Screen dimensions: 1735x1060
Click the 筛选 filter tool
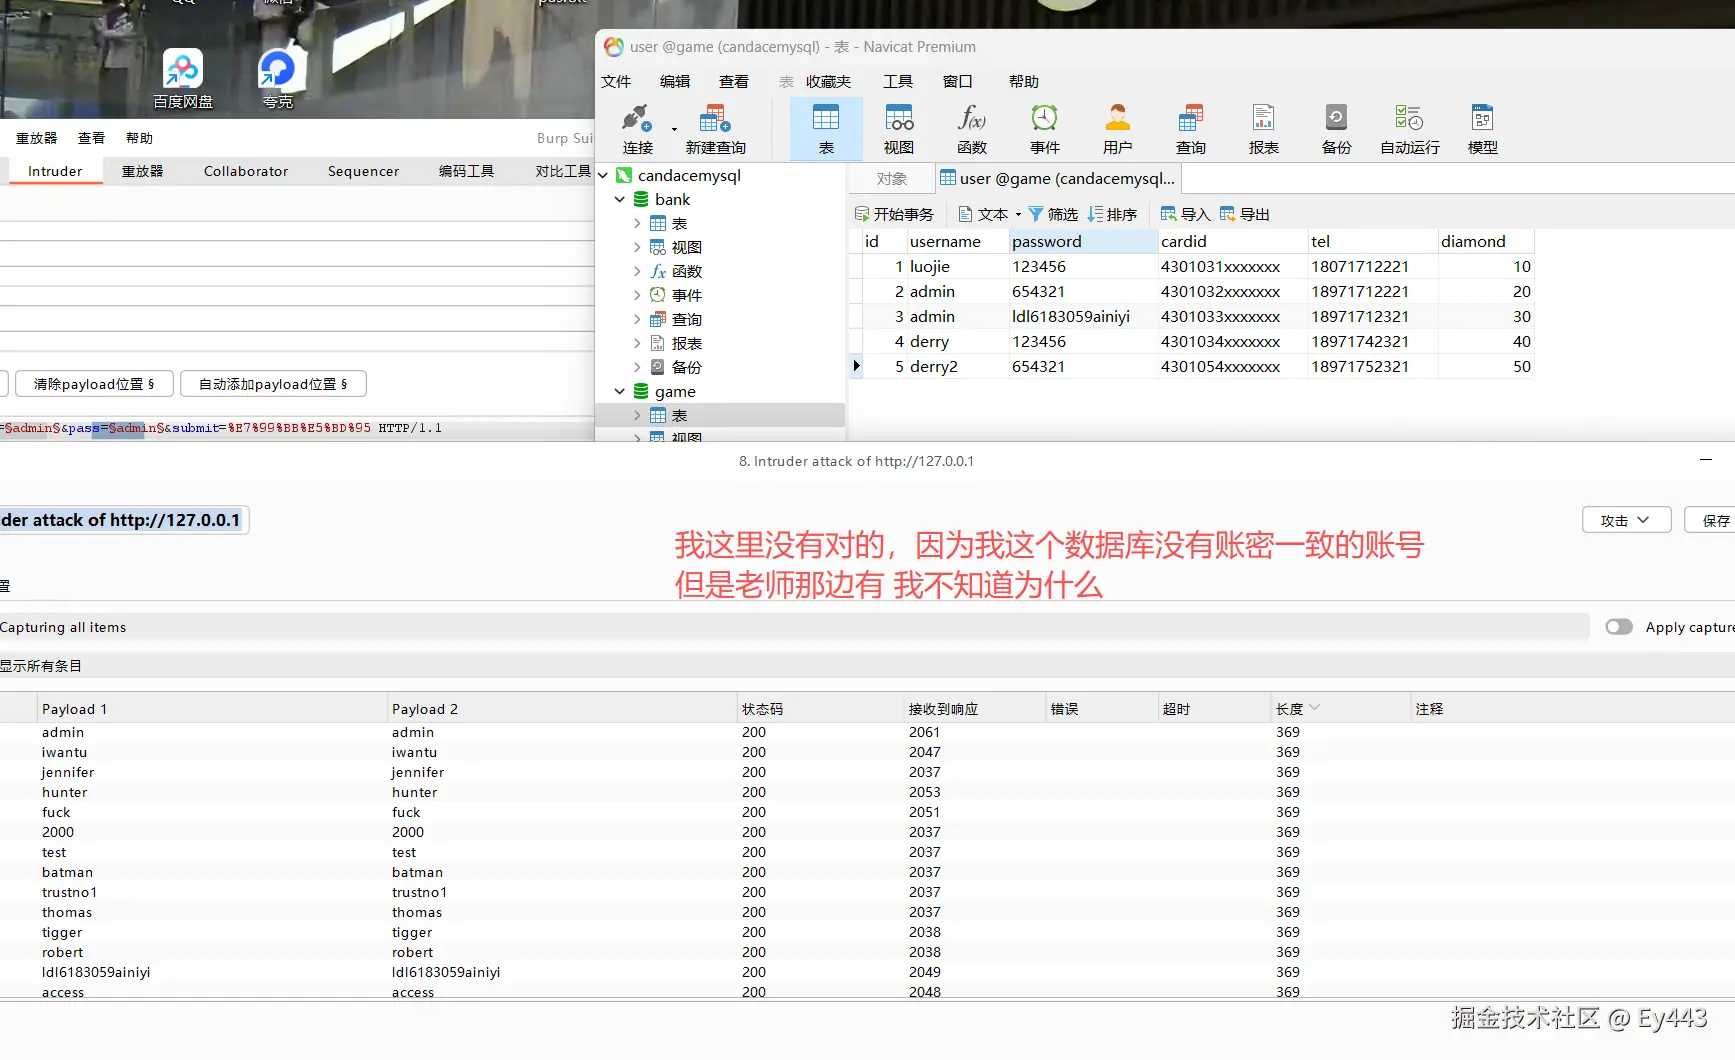[1053, 214]
